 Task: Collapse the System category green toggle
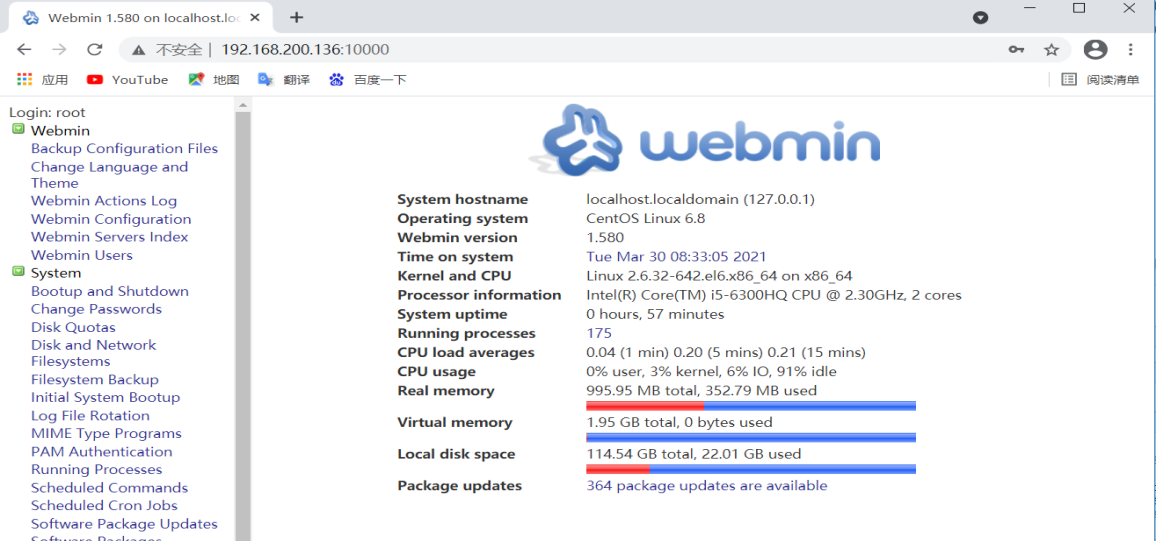point(18,272)
